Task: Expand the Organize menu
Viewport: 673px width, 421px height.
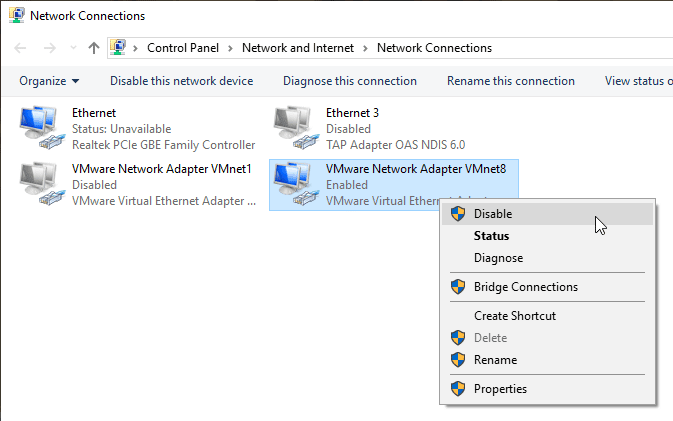Action: (49, 81)
